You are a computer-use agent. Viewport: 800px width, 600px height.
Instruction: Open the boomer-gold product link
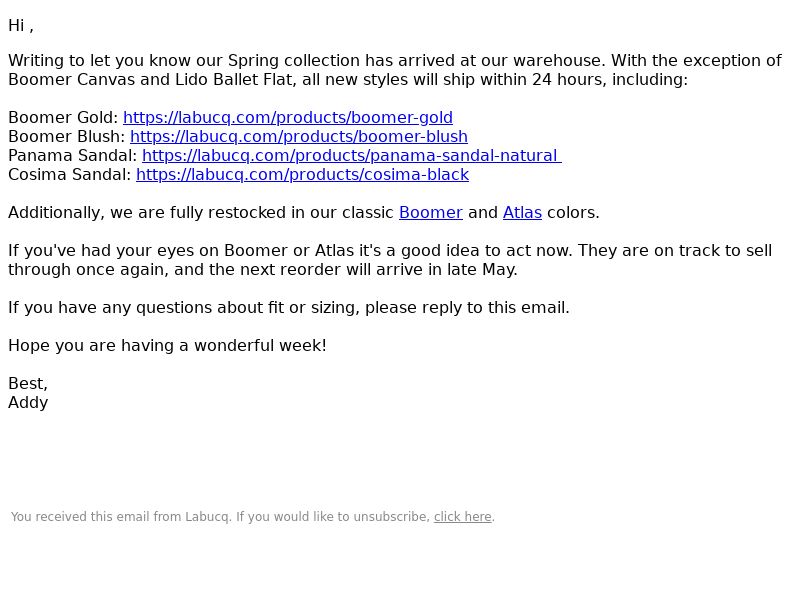(288, 117)
